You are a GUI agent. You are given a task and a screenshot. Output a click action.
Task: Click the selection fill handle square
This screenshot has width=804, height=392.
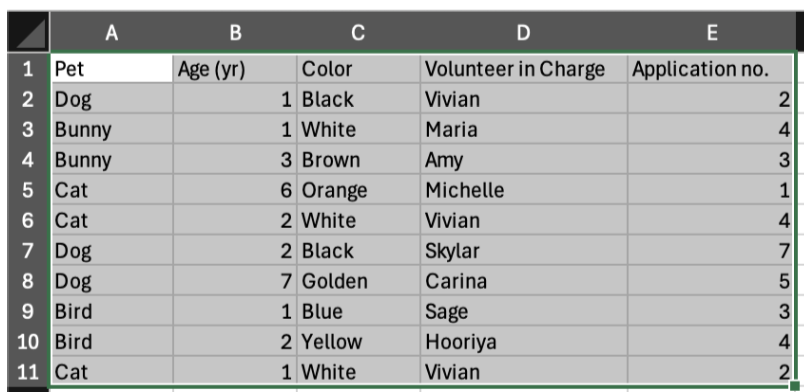pyautogui.click(x=794, y=385)
